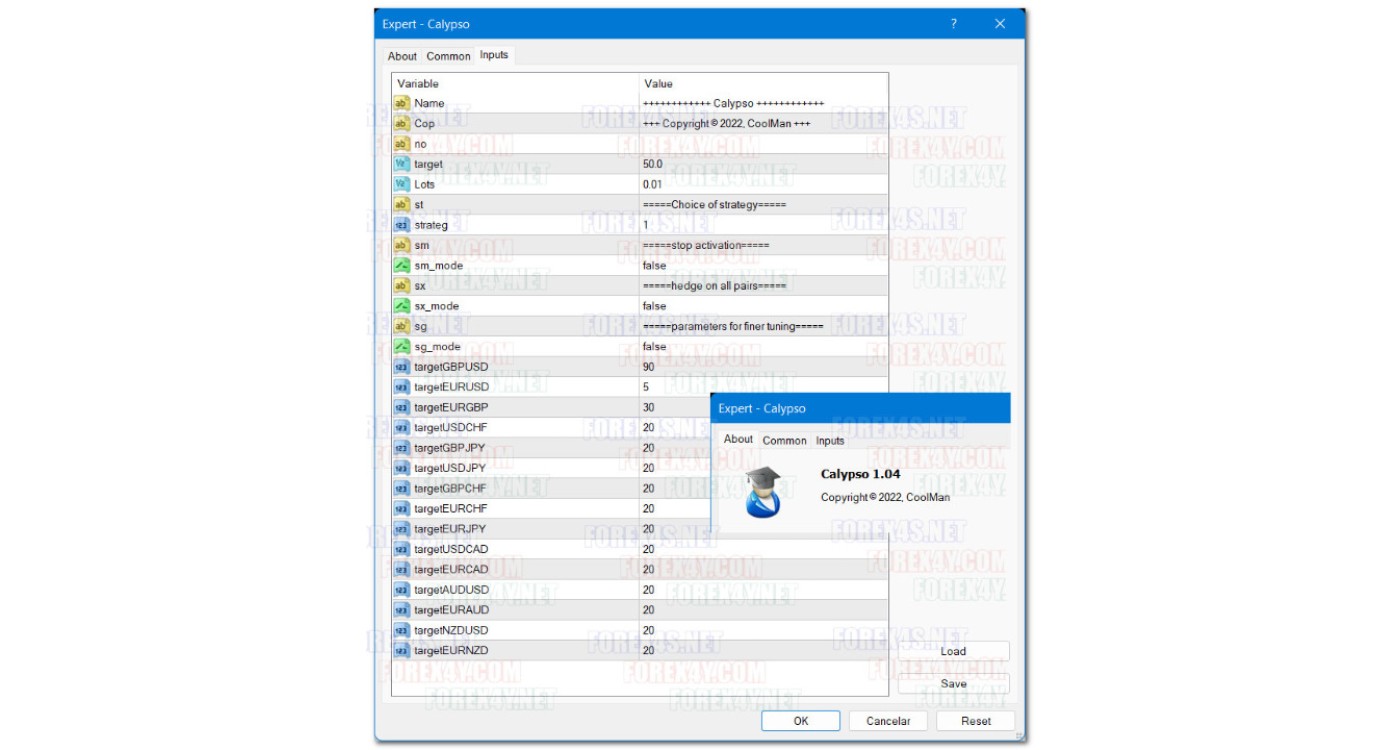Click the Load button
This screenshot has width=1400, height=750.
tap(953, 651)
